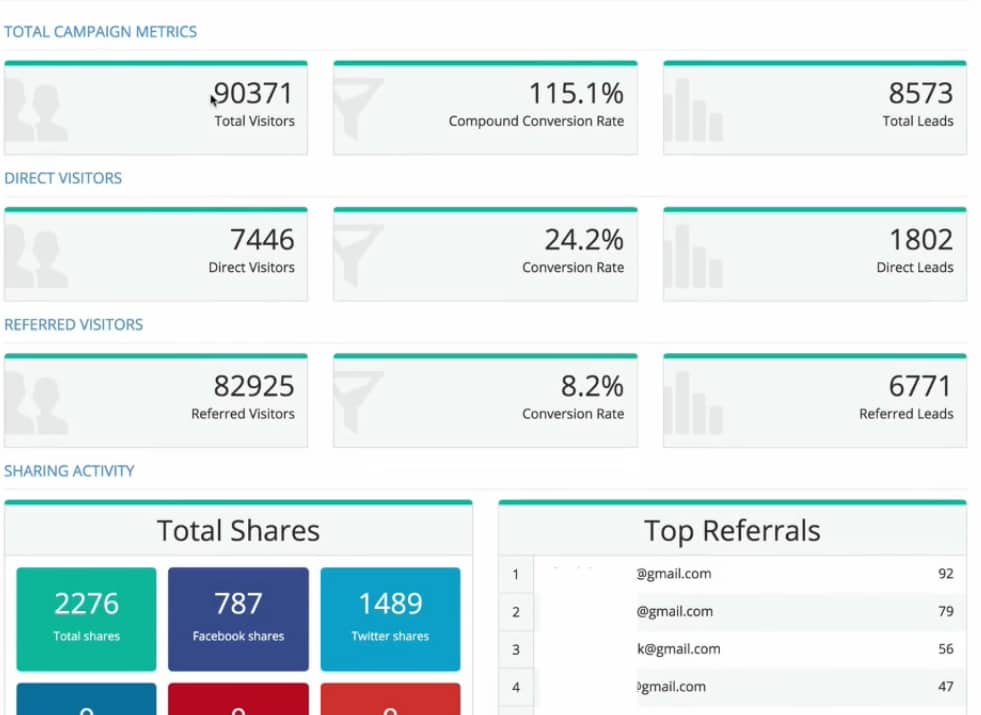981x715 pixels.
Task: Click rank number 3 in Top Referrals
Action: 516,649
